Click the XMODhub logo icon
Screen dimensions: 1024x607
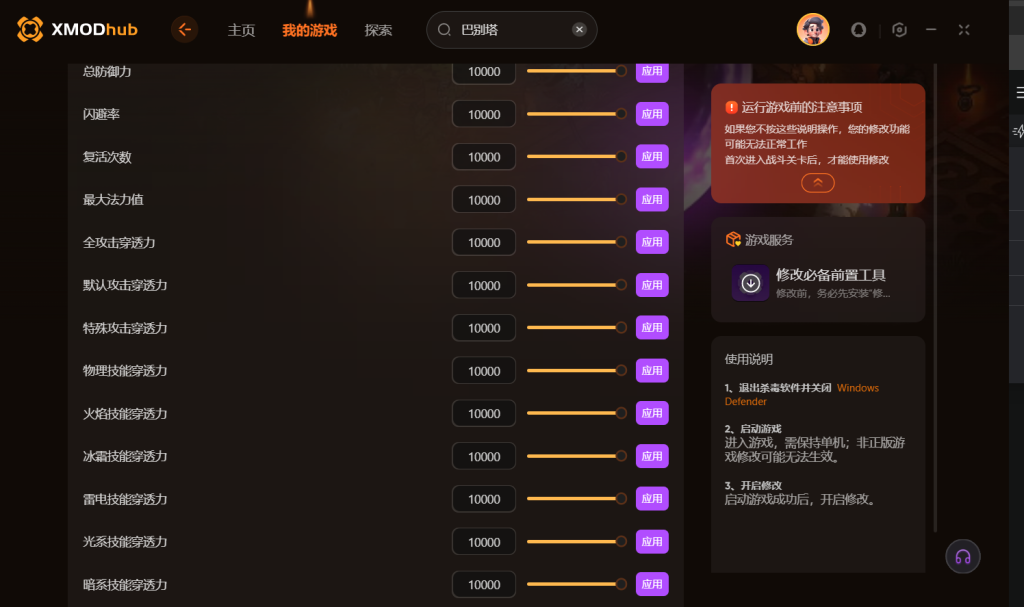coord(30,29)
